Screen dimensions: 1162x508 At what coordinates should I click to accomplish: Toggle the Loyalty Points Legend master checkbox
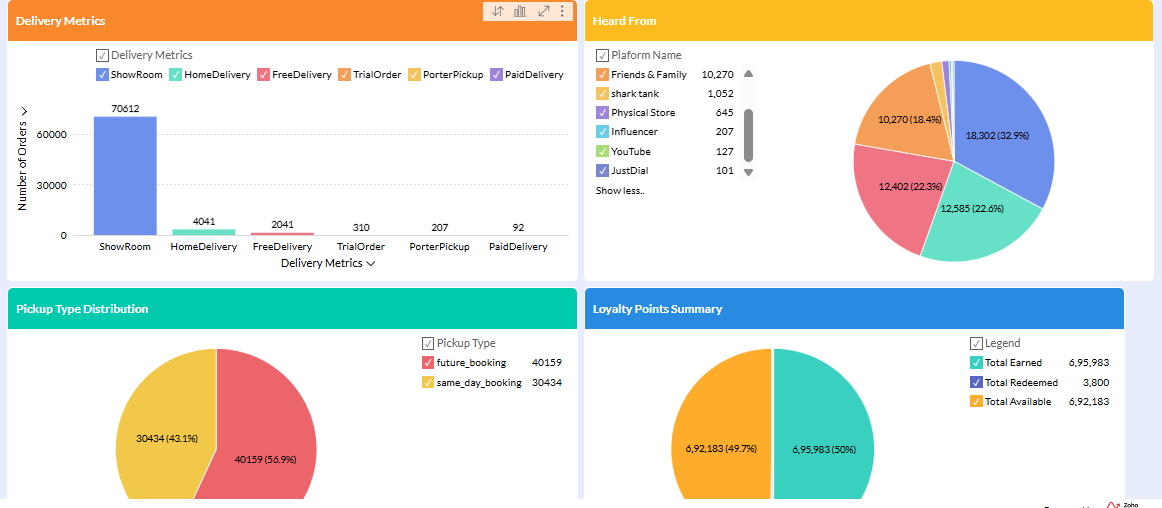click(x=976, y=343)
